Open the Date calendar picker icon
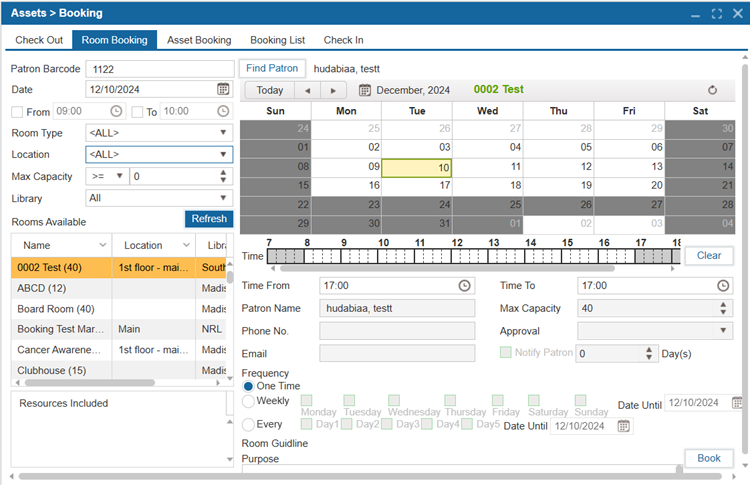This screenshot has width=750, height=485. click(x=223, y=89)
